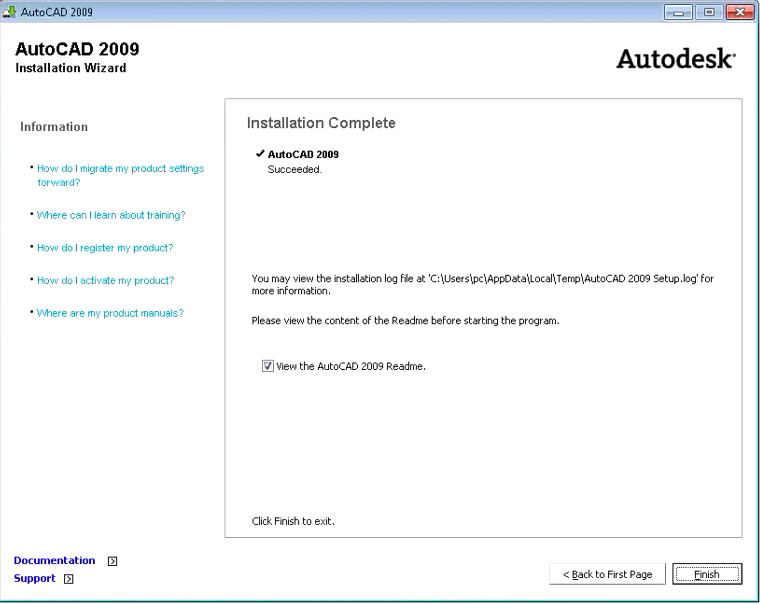Screen dimensions: 760x604
Task: Click the 'Information' sidebar heading
Action: point(54,127)
